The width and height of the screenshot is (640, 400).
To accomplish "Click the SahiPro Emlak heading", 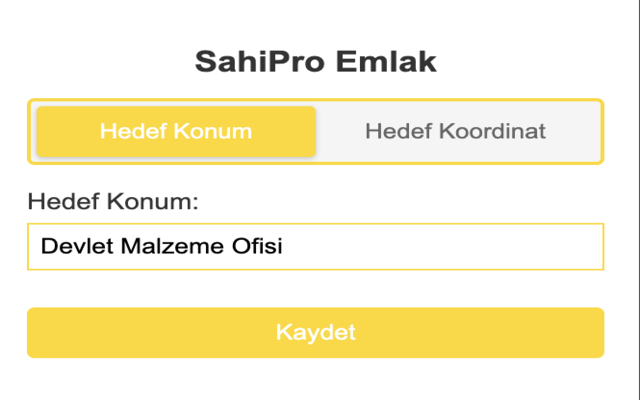I will point(316,62).
